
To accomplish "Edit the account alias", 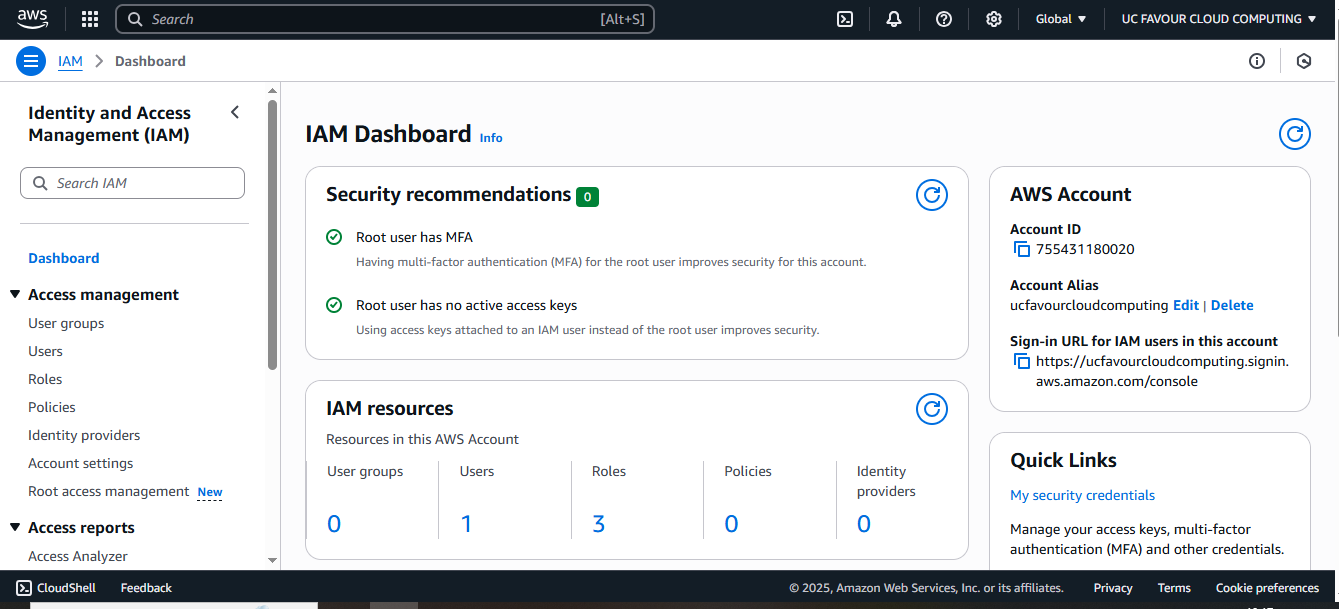I will 1186,305.
